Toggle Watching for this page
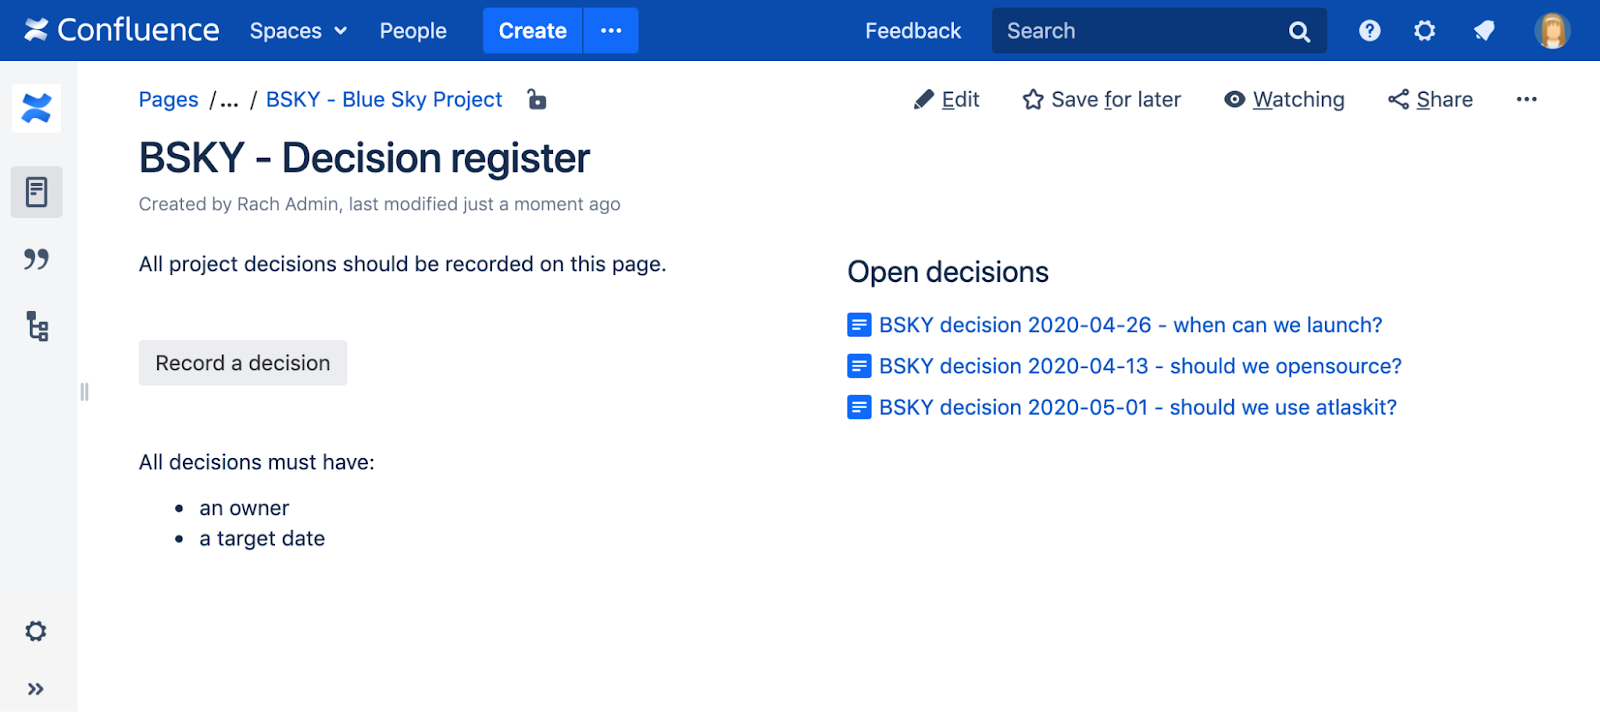The image size is (1600, 712). click(x=1284, y=99)
